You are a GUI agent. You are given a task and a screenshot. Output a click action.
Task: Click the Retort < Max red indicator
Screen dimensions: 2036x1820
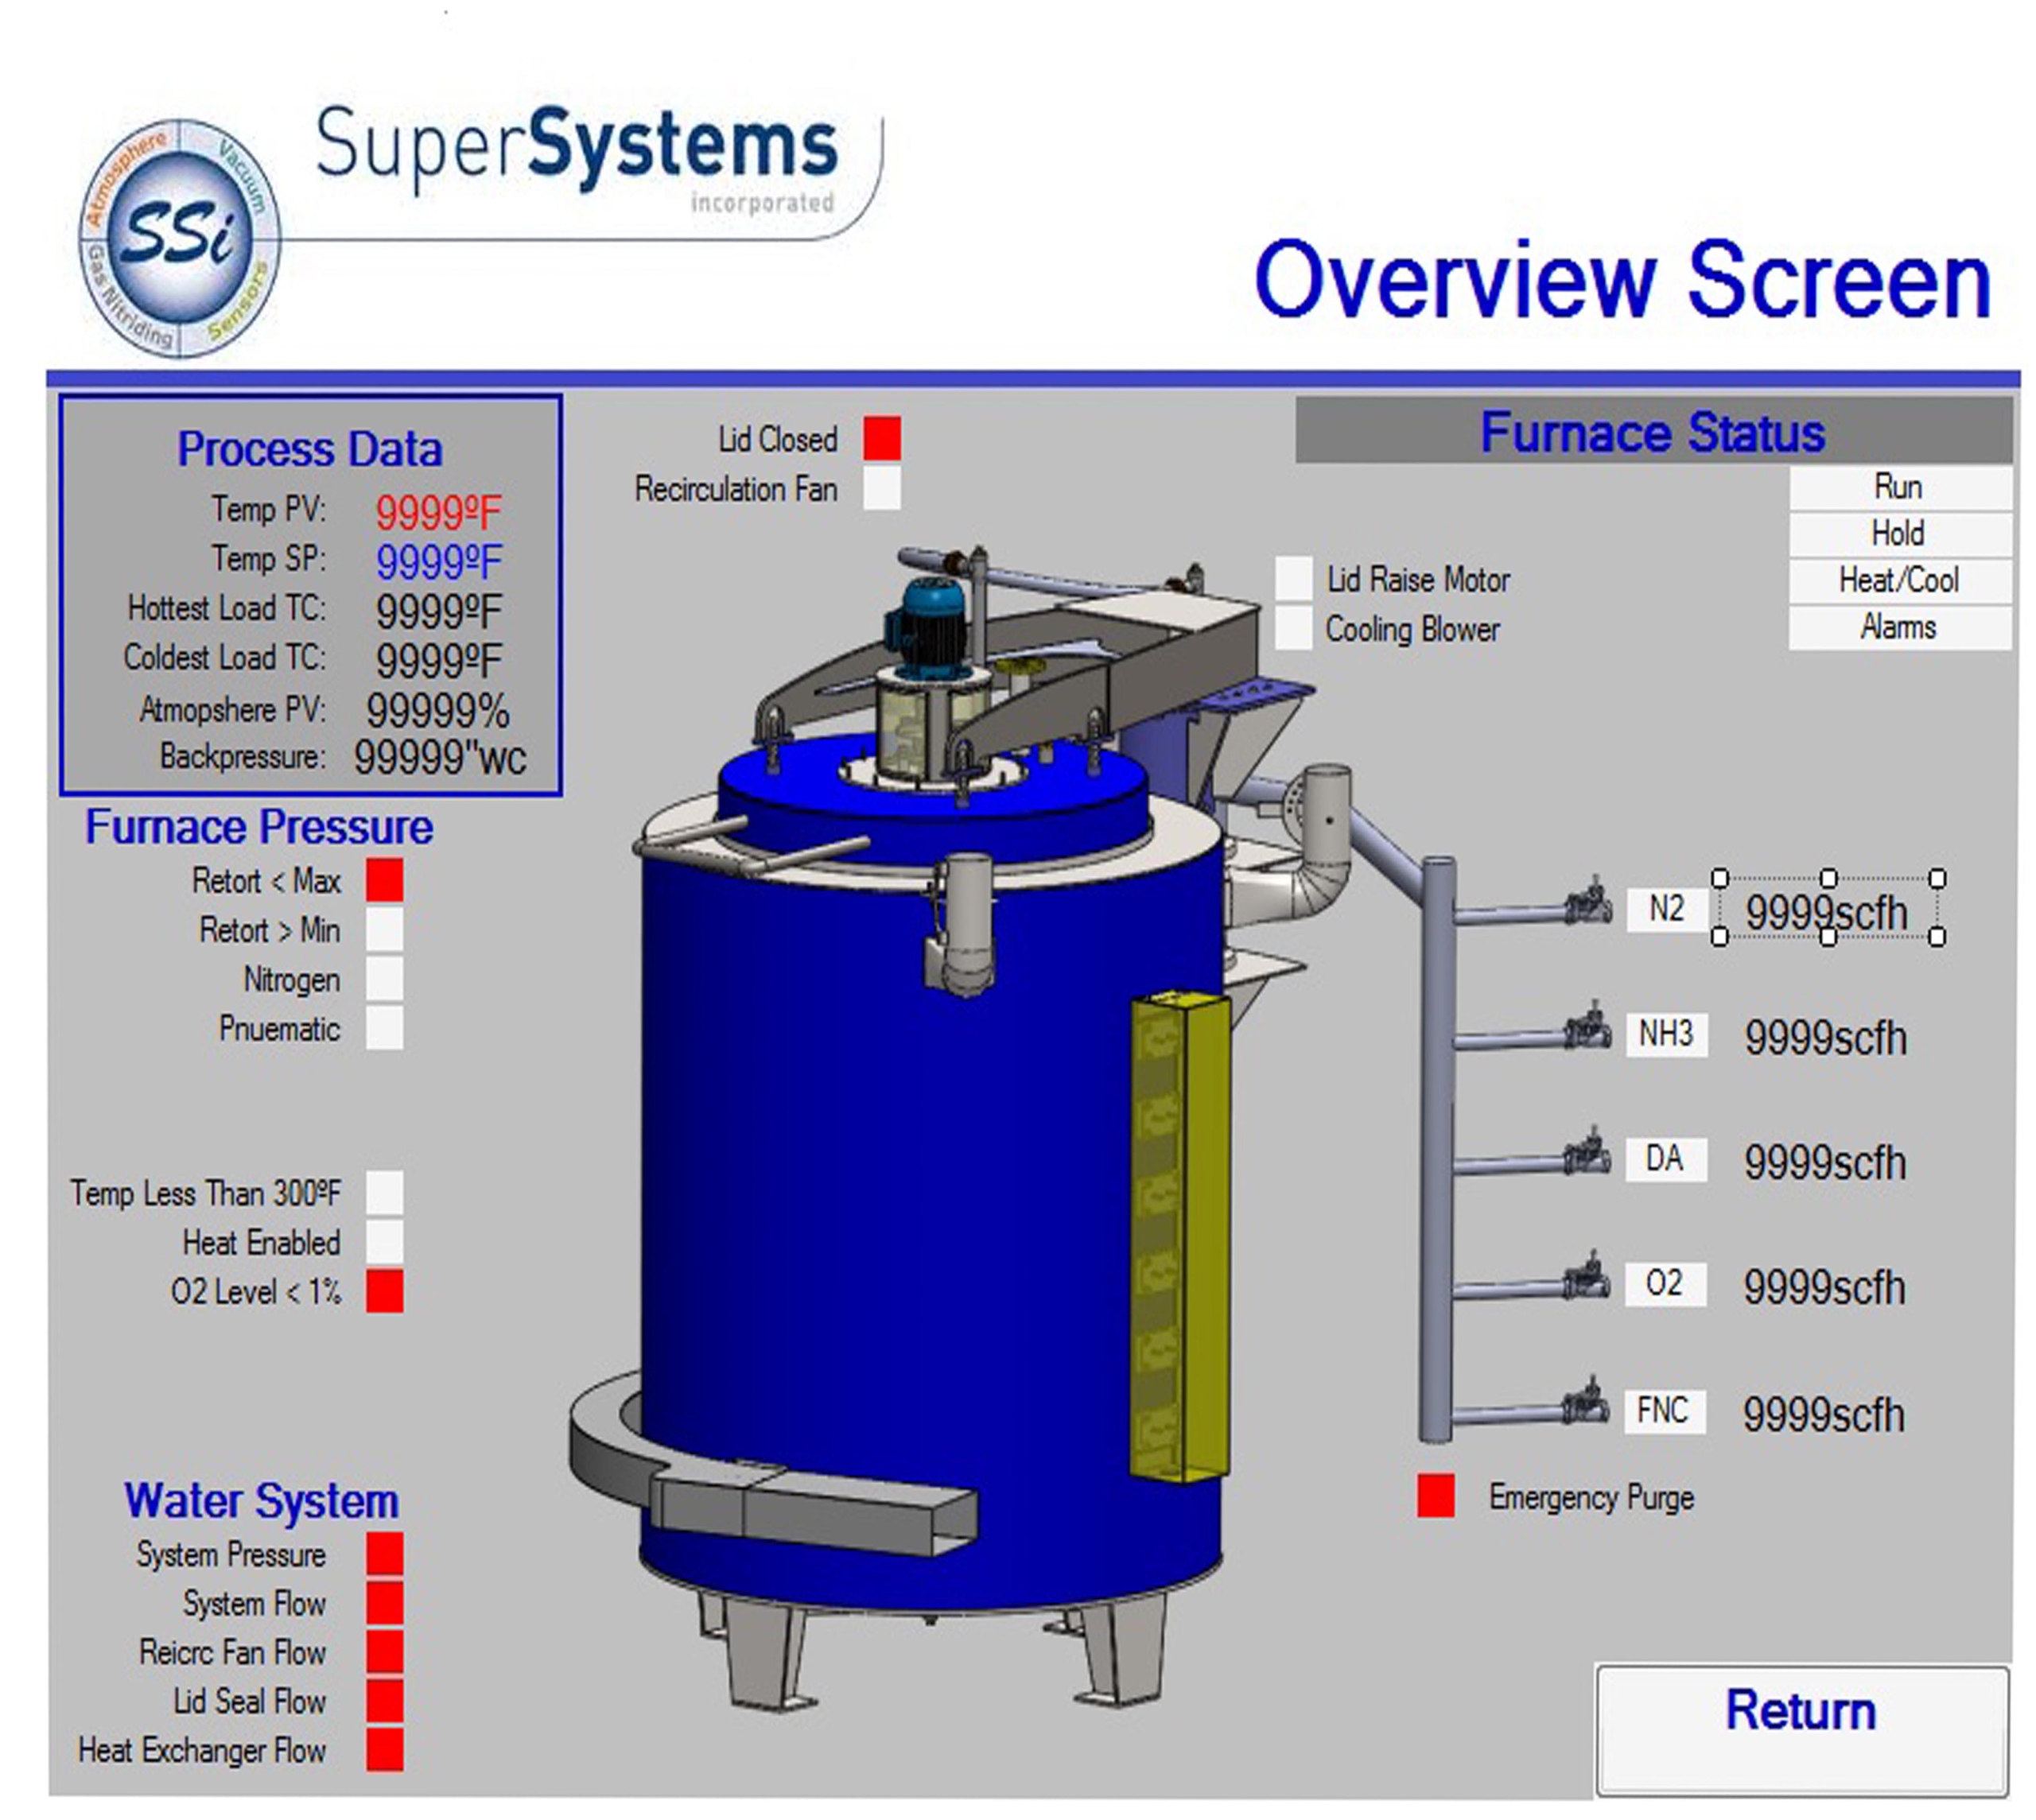point(384,880)
